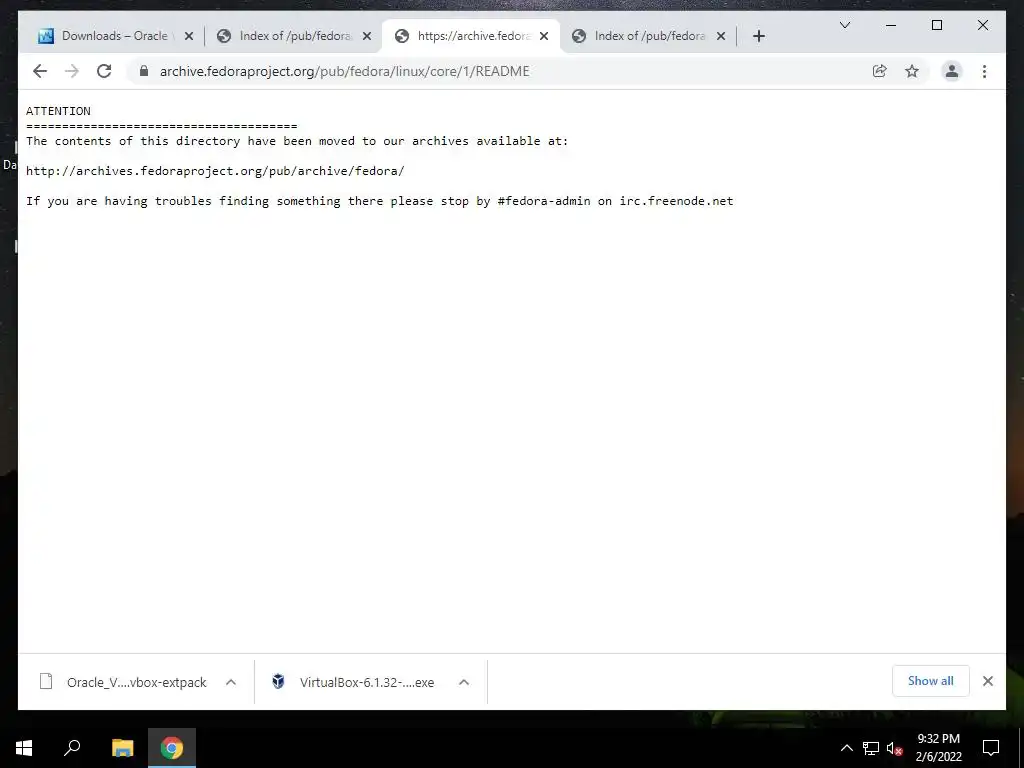Screen dimensions: 1024x768
Task: Reload the README page
Action: click(x=104, y=71)
